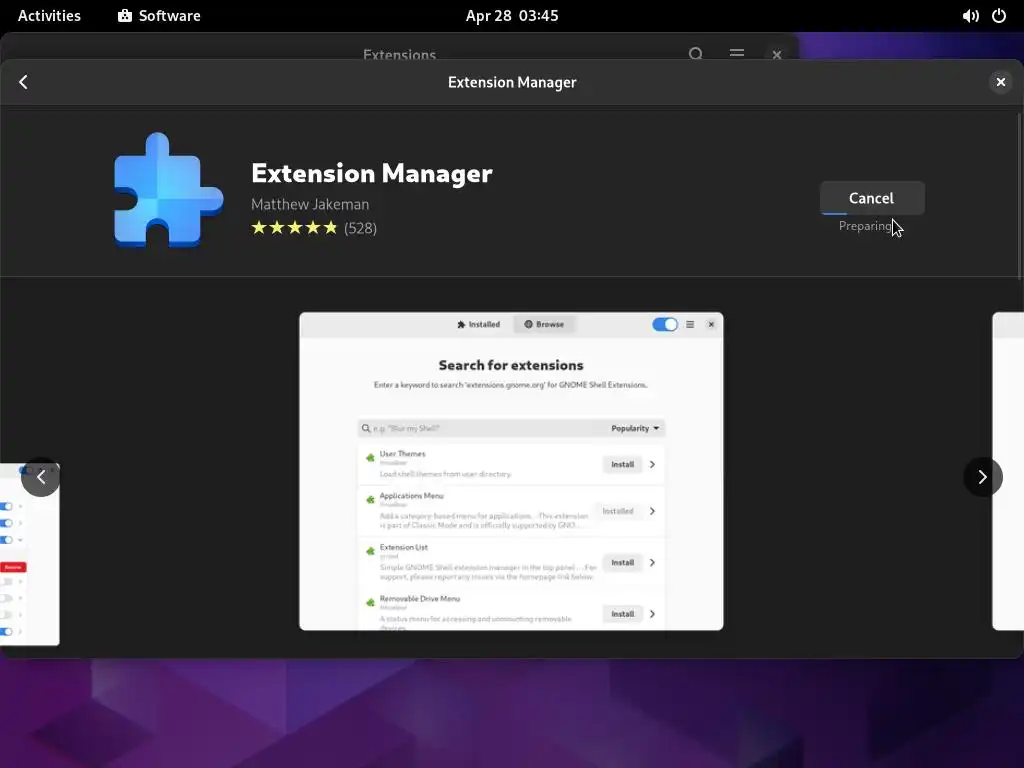This screenshot has height=768, width=1024.
Task: Click the Extension Manager puzzle piece icon
Action: pyautogui.click(x=168, y=190)
